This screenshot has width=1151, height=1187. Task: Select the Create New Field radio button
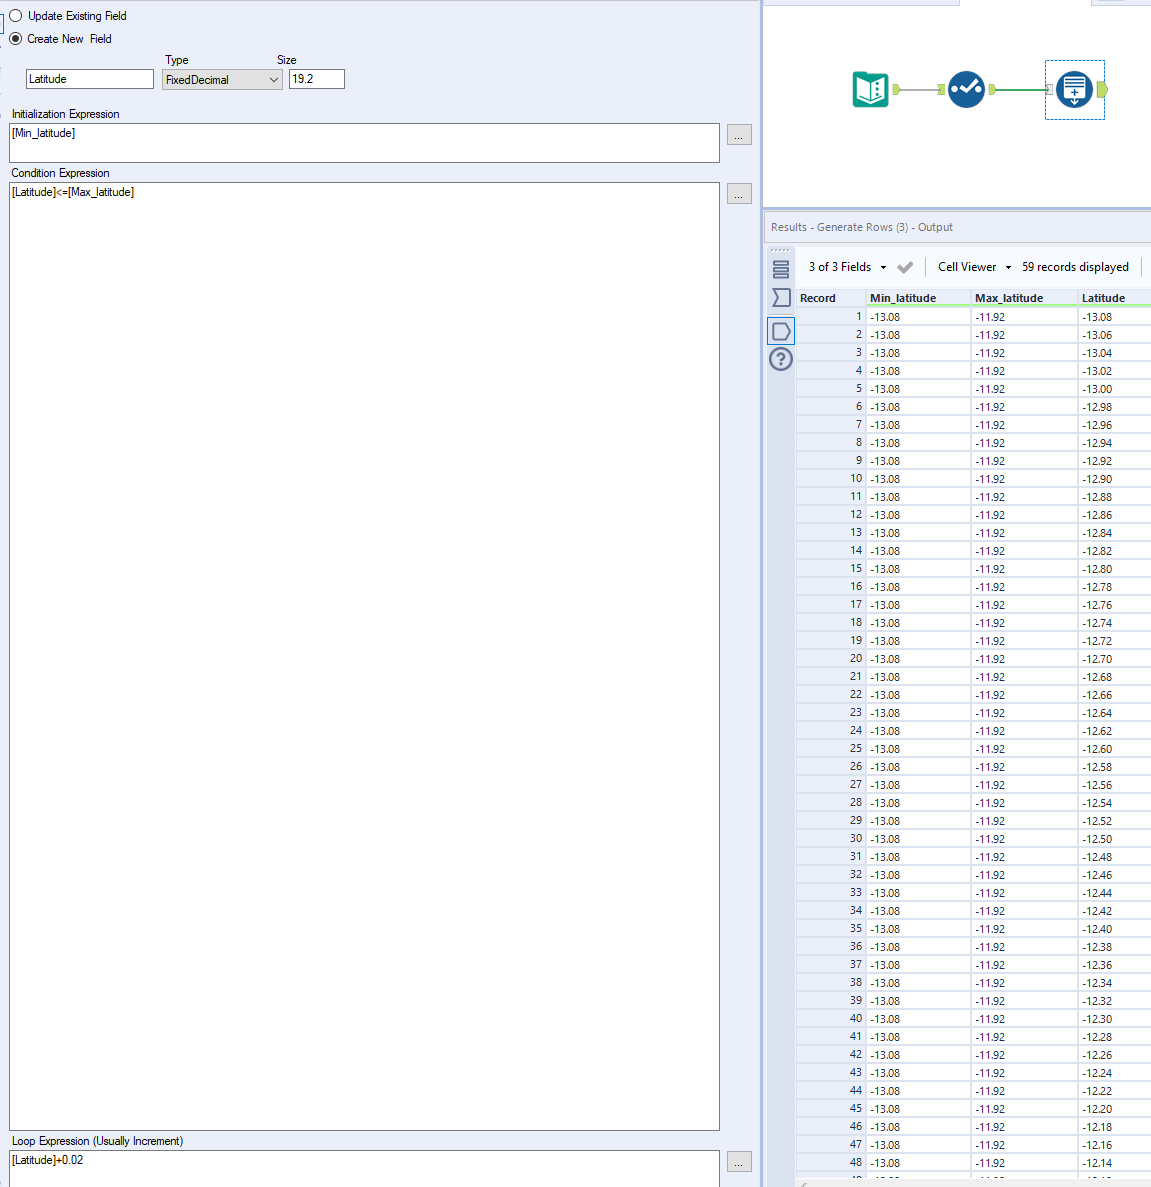pos(15,38)
